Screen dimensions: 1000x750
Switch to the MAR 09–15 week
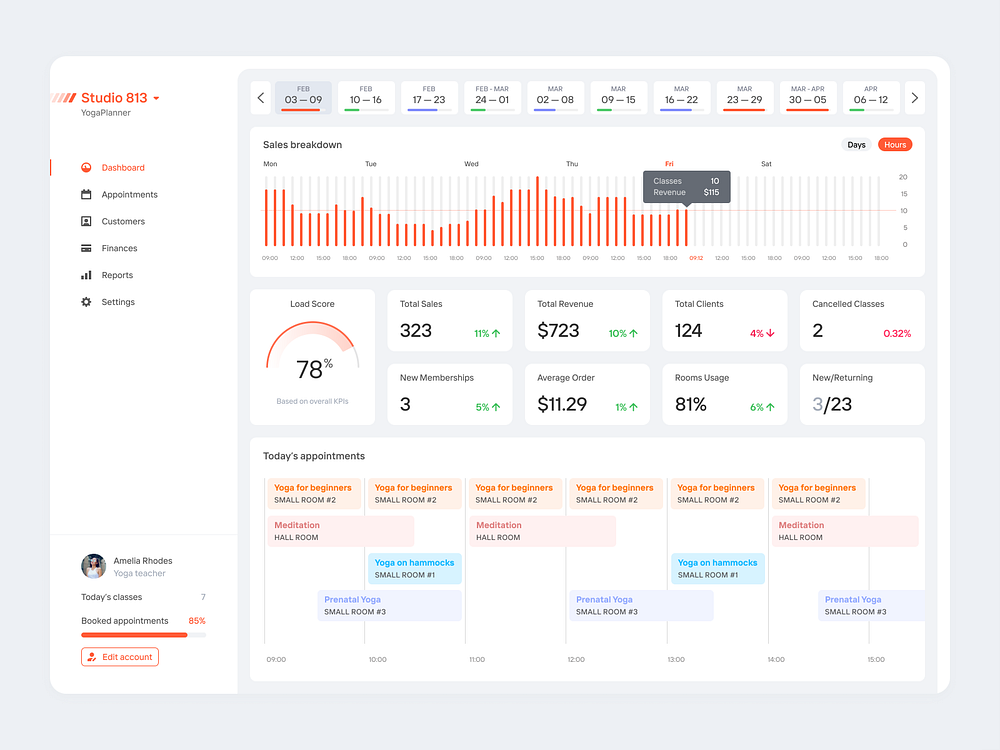pos(618,96)
